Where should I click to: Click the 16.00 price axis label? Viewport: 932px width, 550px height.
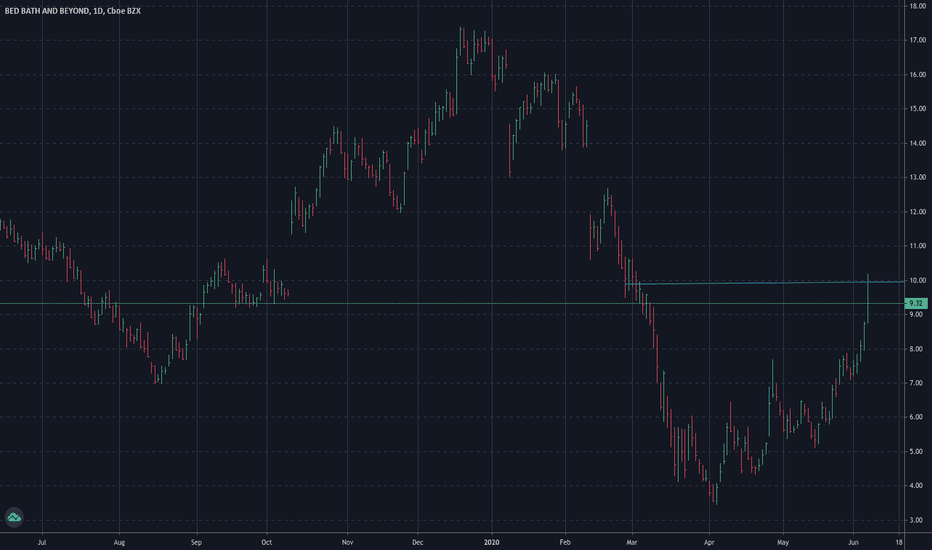[917, 75]
